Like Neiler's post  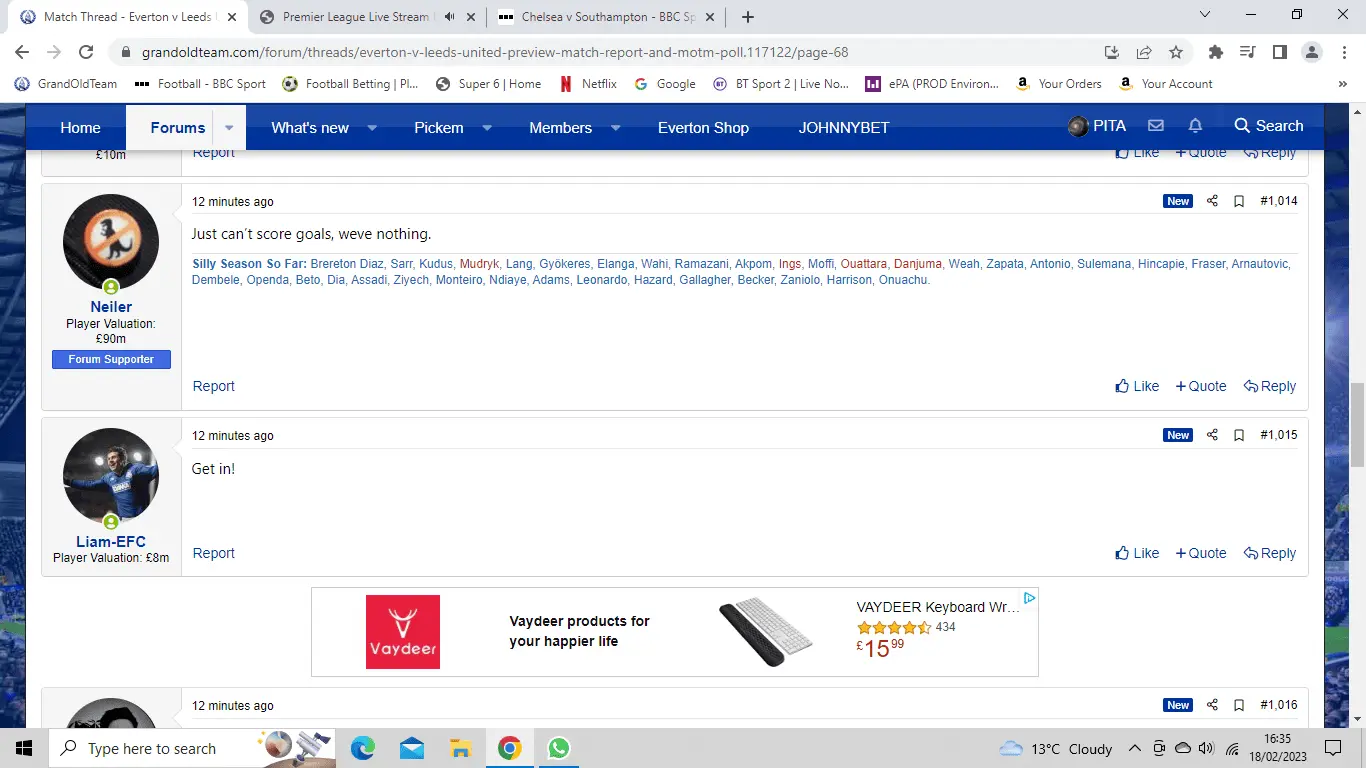[x=1137, y=386]
